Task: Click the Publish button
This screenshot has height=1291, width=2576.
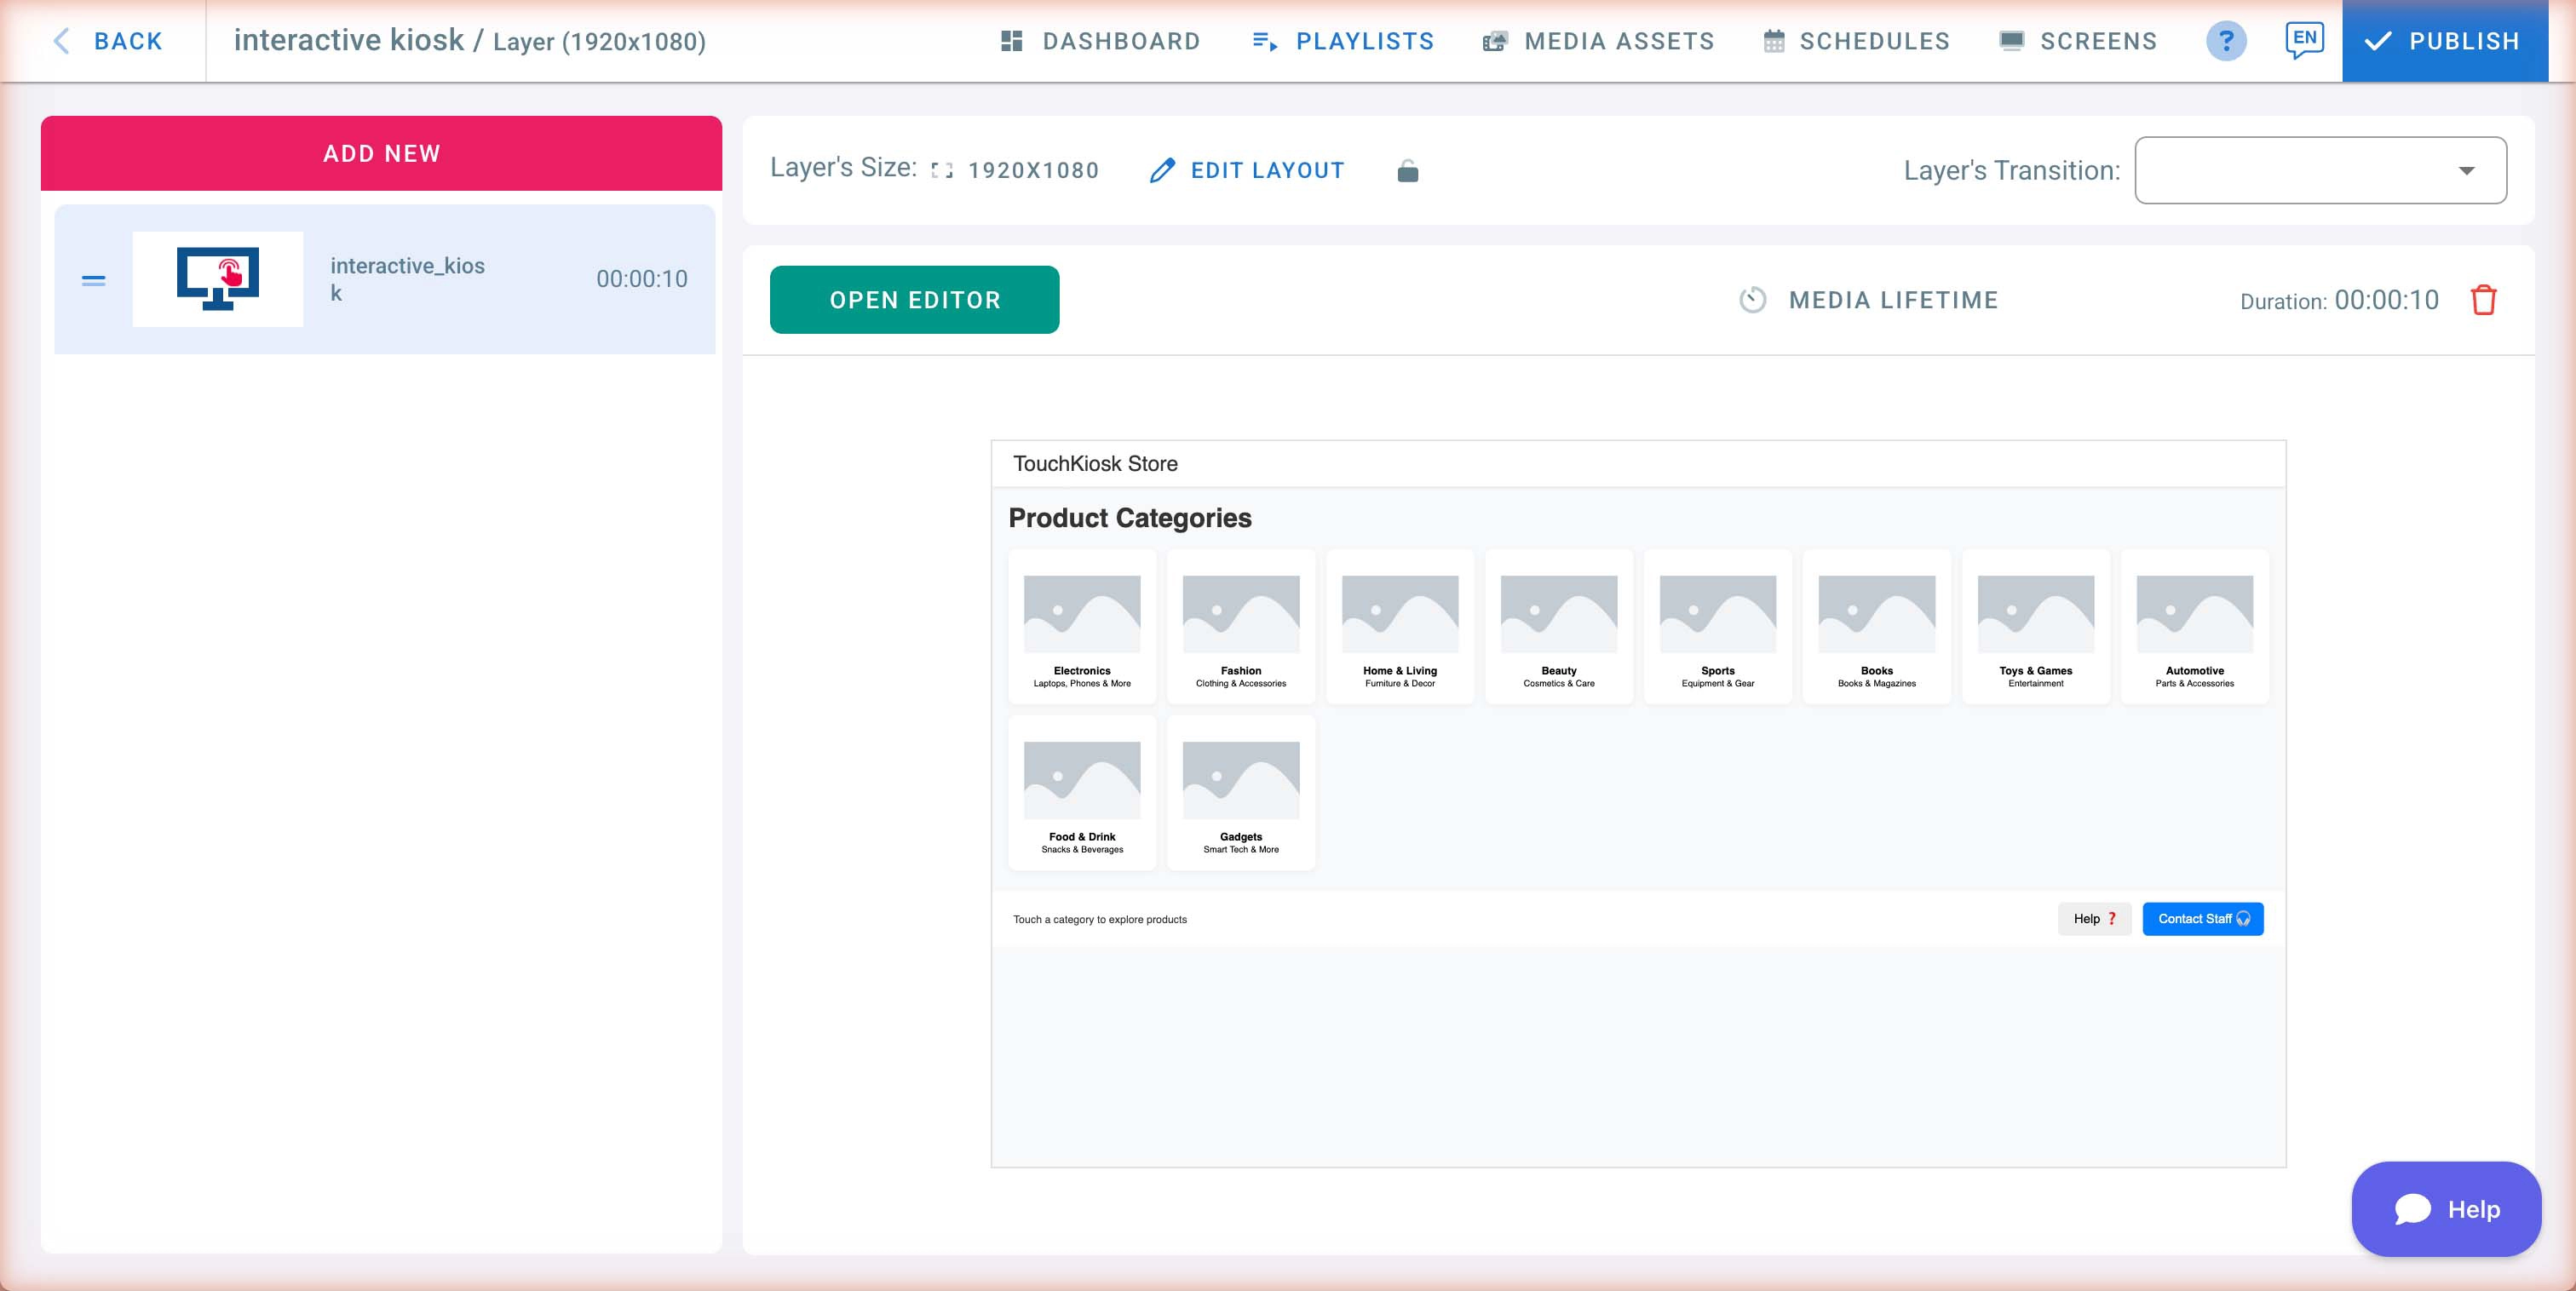Action: tap(2444, 41)
